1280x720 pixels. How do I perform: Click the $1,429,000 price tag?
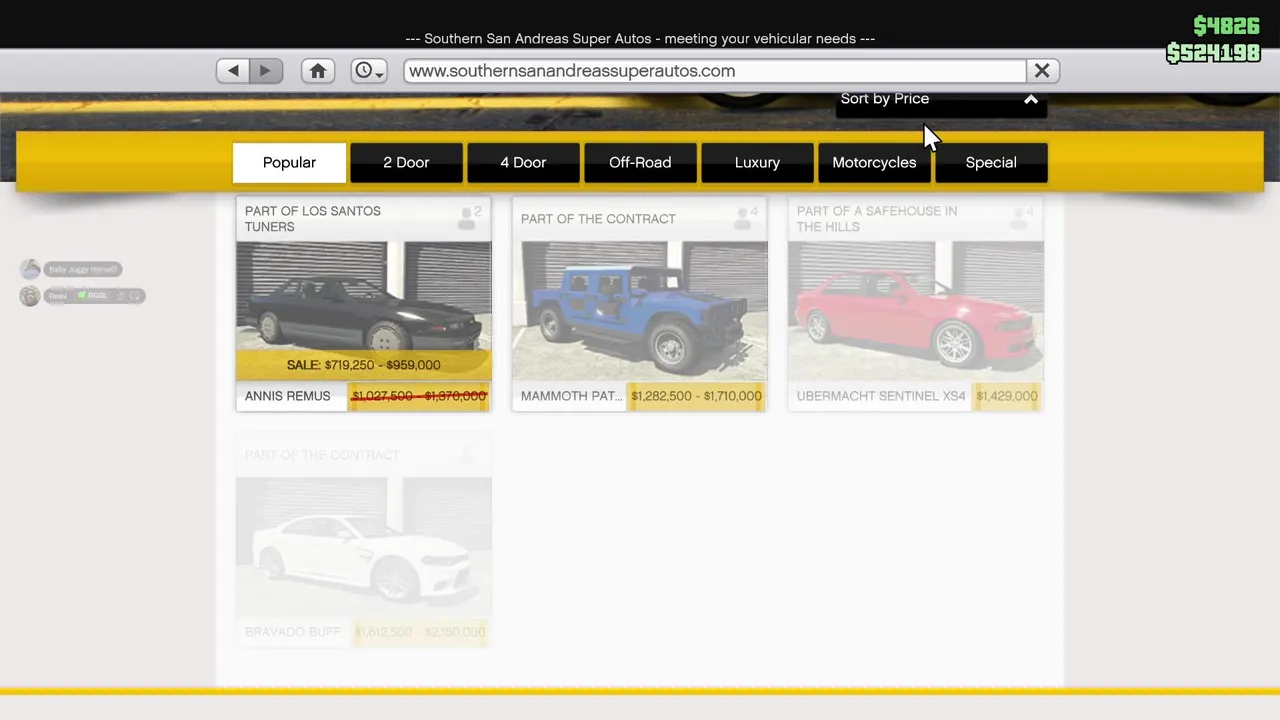(1007, 396)
